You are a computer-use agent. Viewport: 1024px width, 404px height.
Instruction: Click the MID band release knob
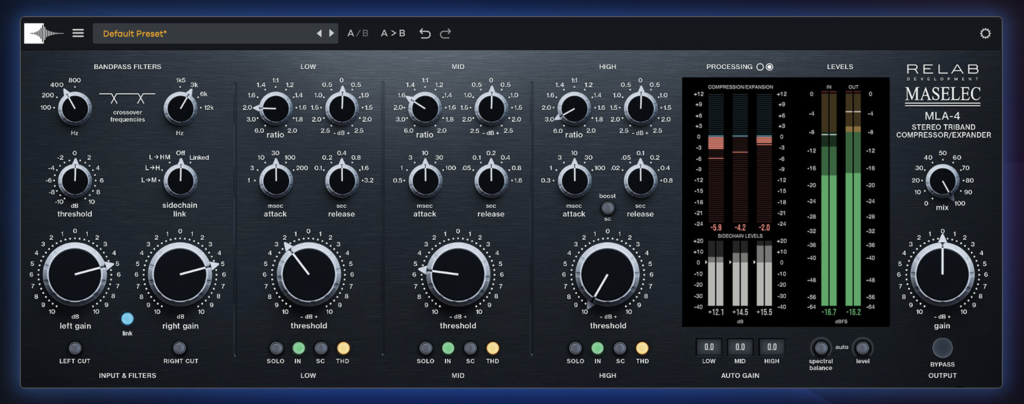coord(491,180)
